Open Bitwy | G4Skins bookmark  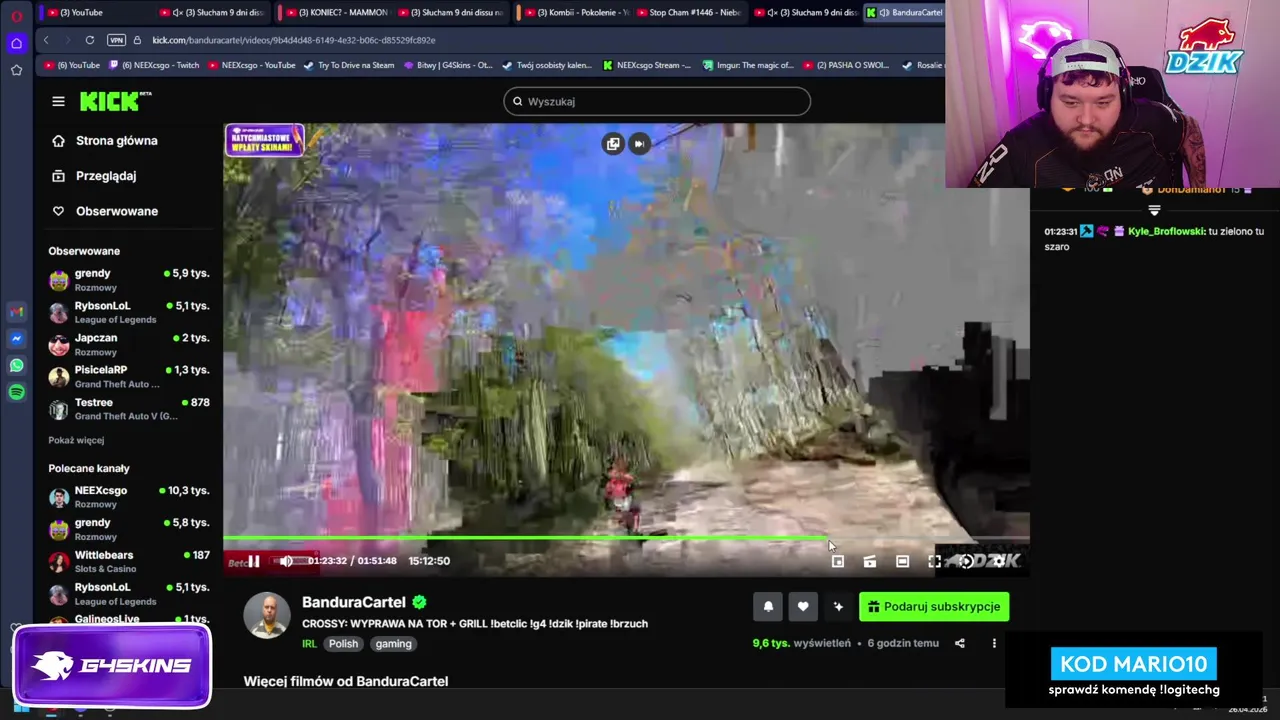(x=448, y=65)
